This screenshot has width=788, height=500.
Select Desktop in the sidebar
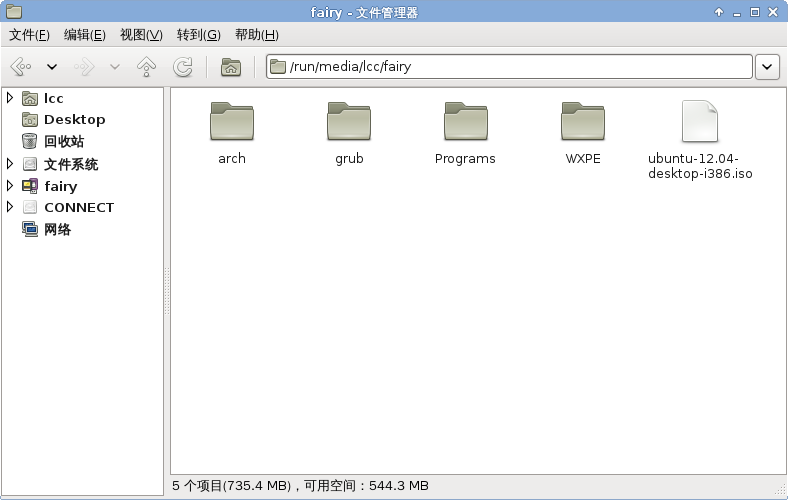click(x=75, y=120)
